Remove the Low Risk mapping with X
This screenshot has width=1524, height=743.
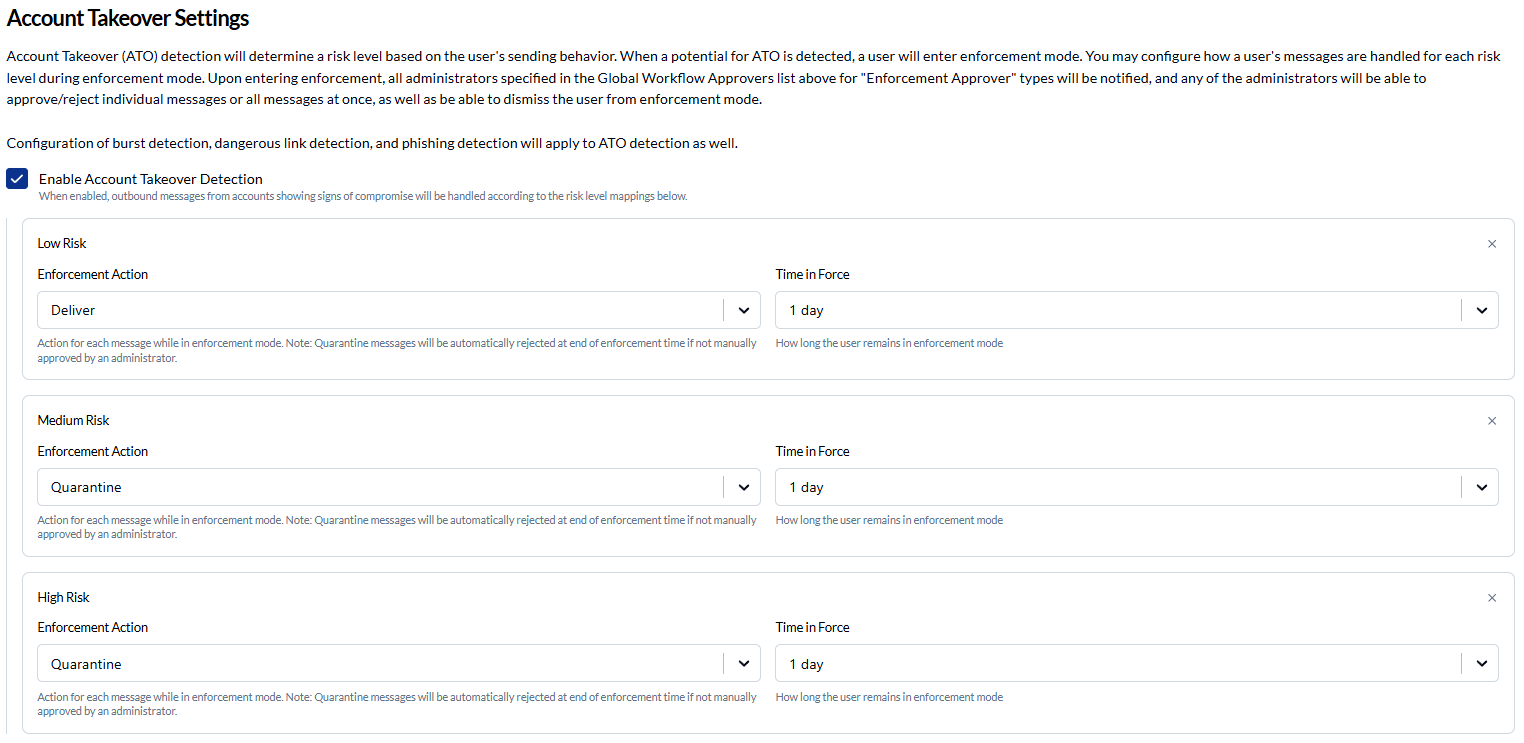pyautogui.click(x=1492, y=244)
